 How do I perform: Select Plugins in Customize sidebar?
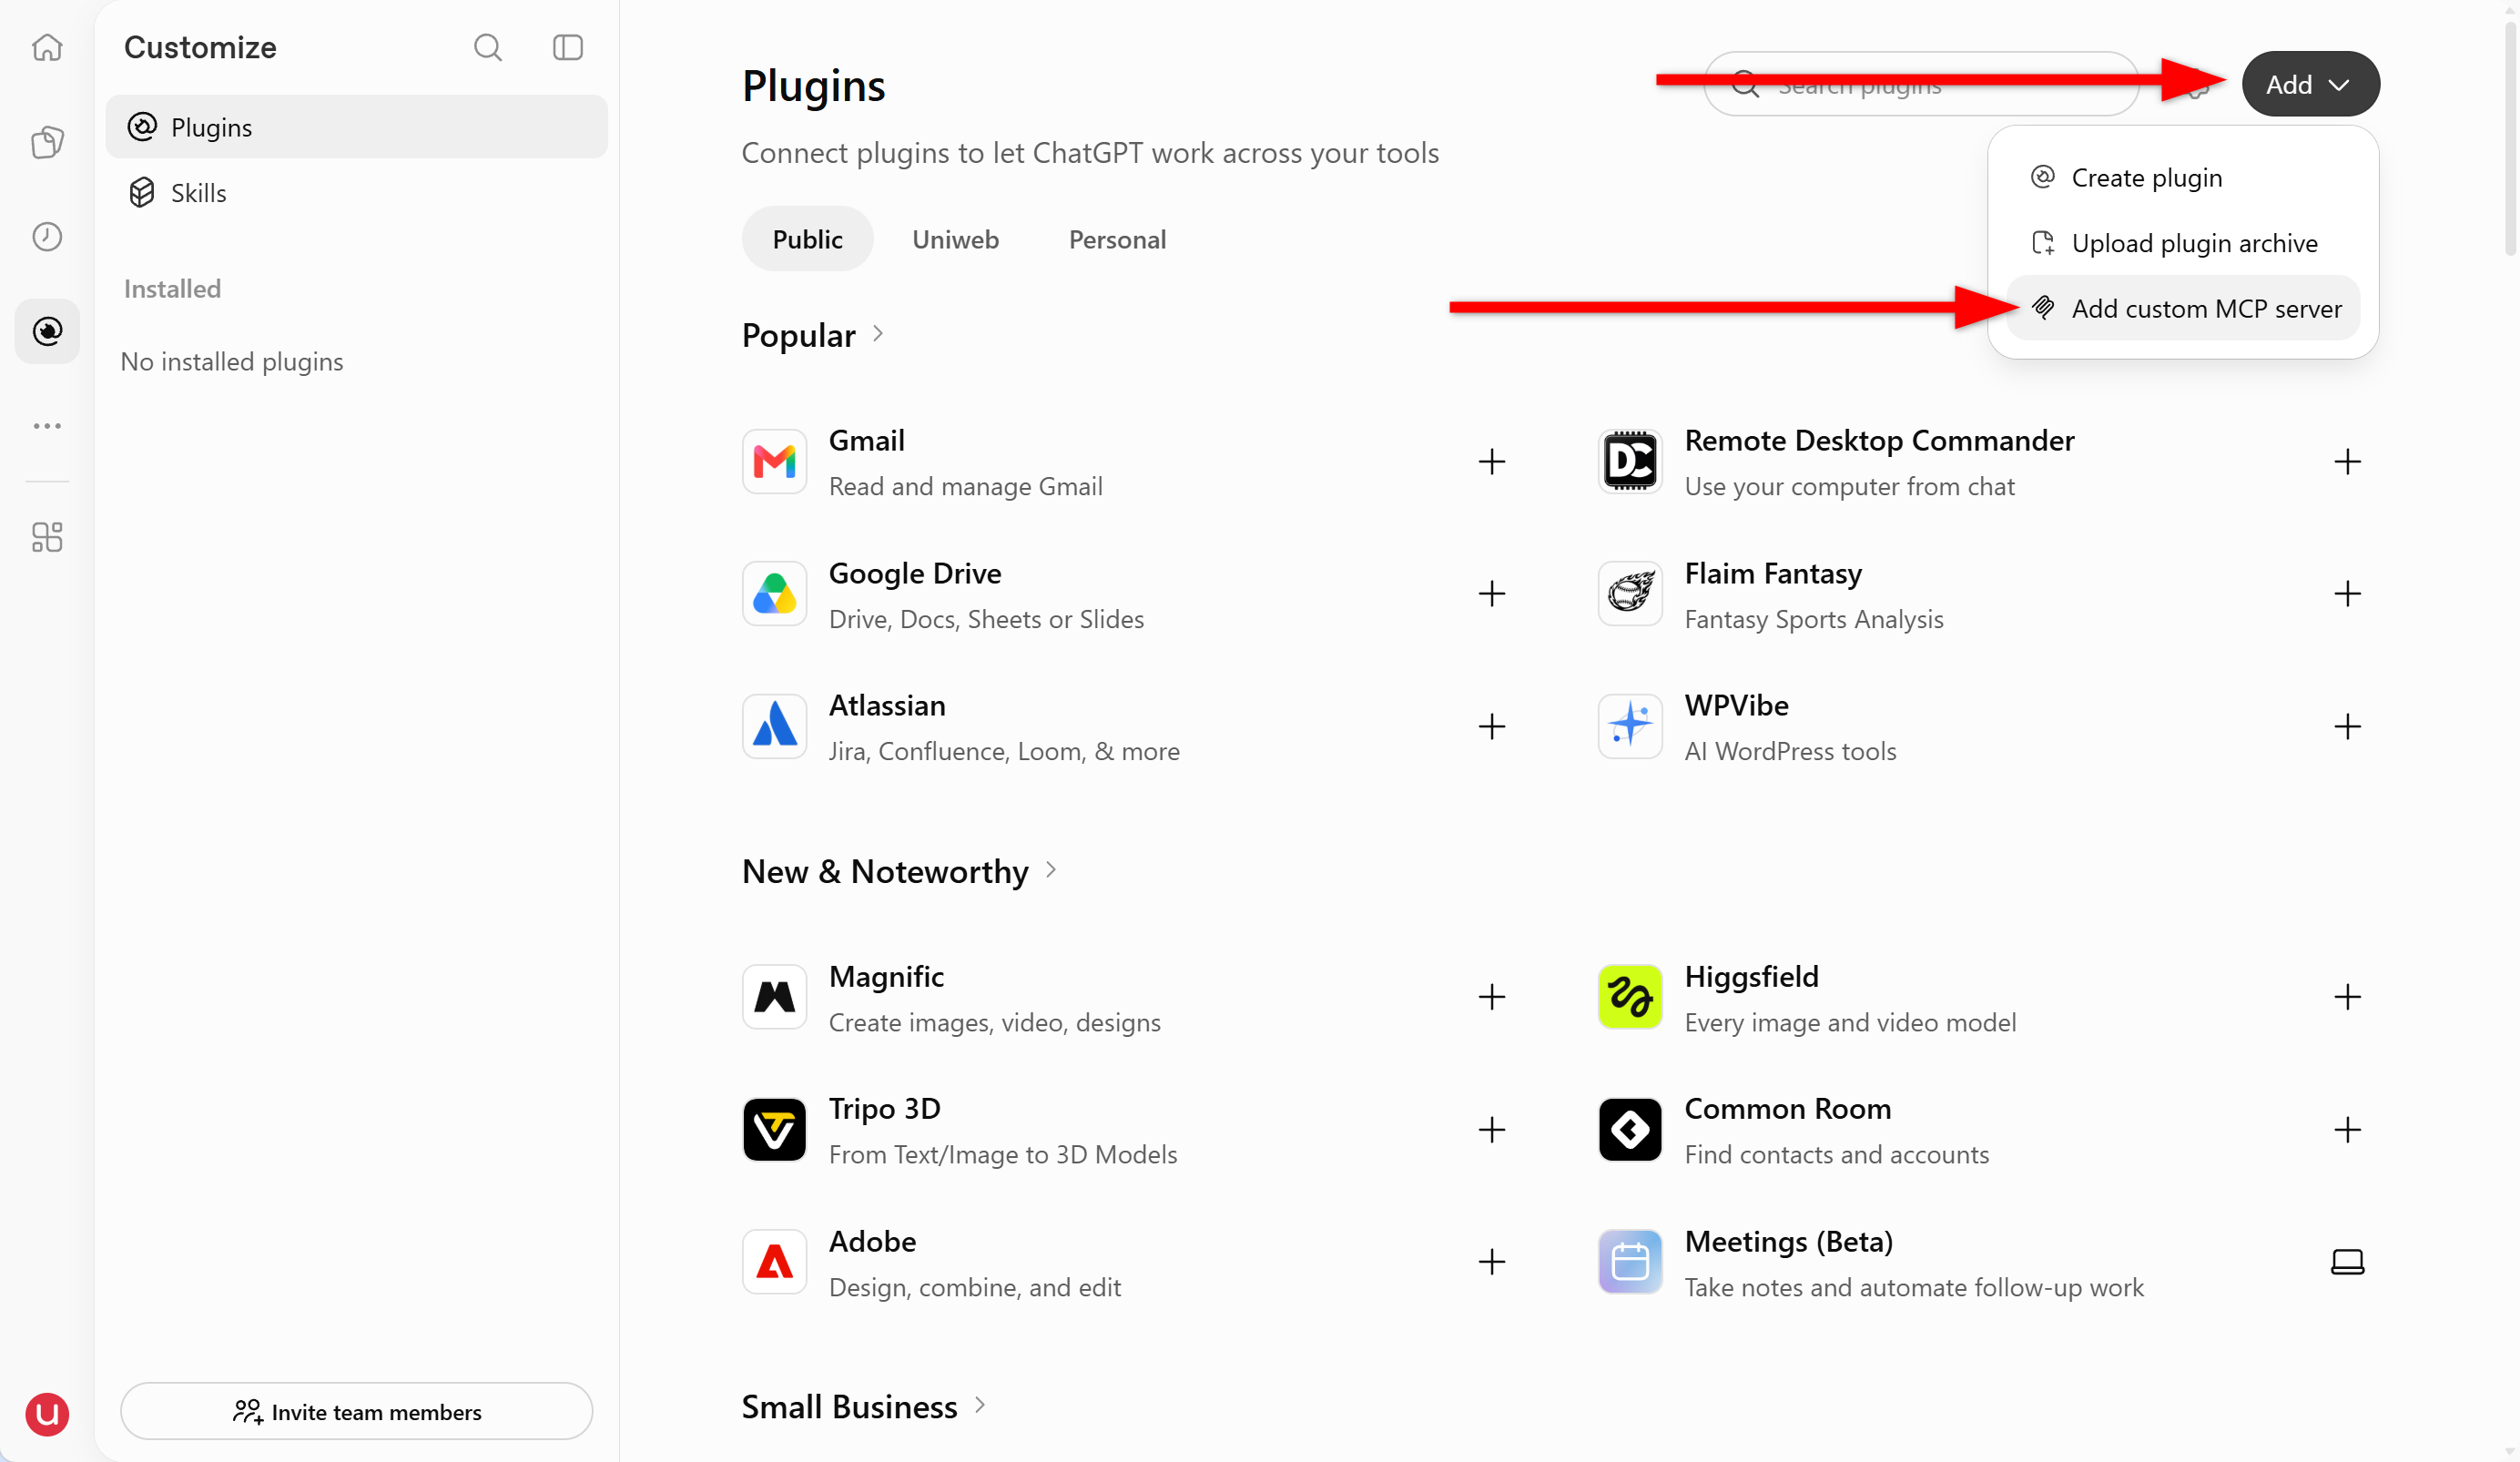356,127
